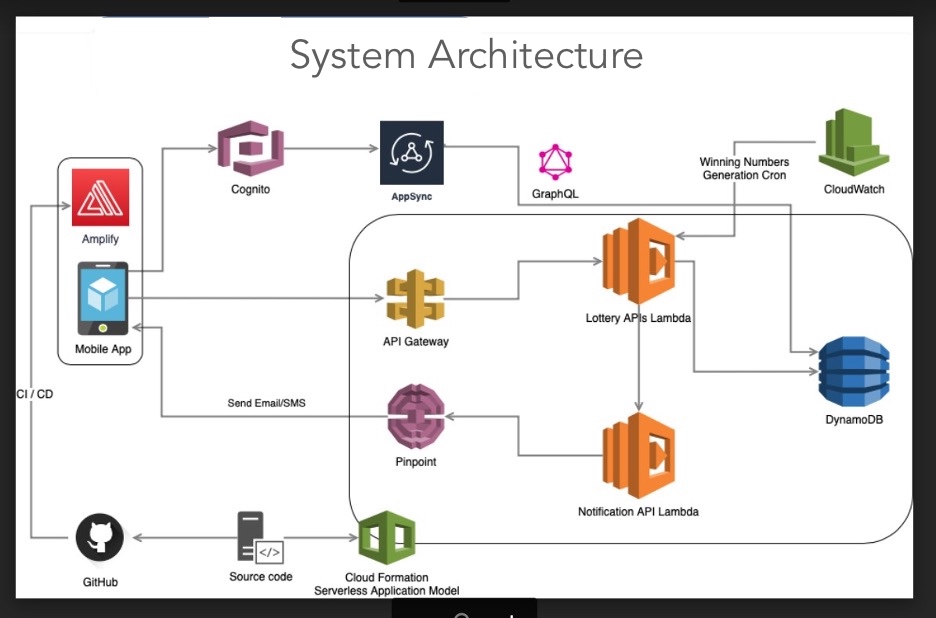Click the red Amplify icon
The width and height of the screenshot is (936, 618).
tap(100, 197)
